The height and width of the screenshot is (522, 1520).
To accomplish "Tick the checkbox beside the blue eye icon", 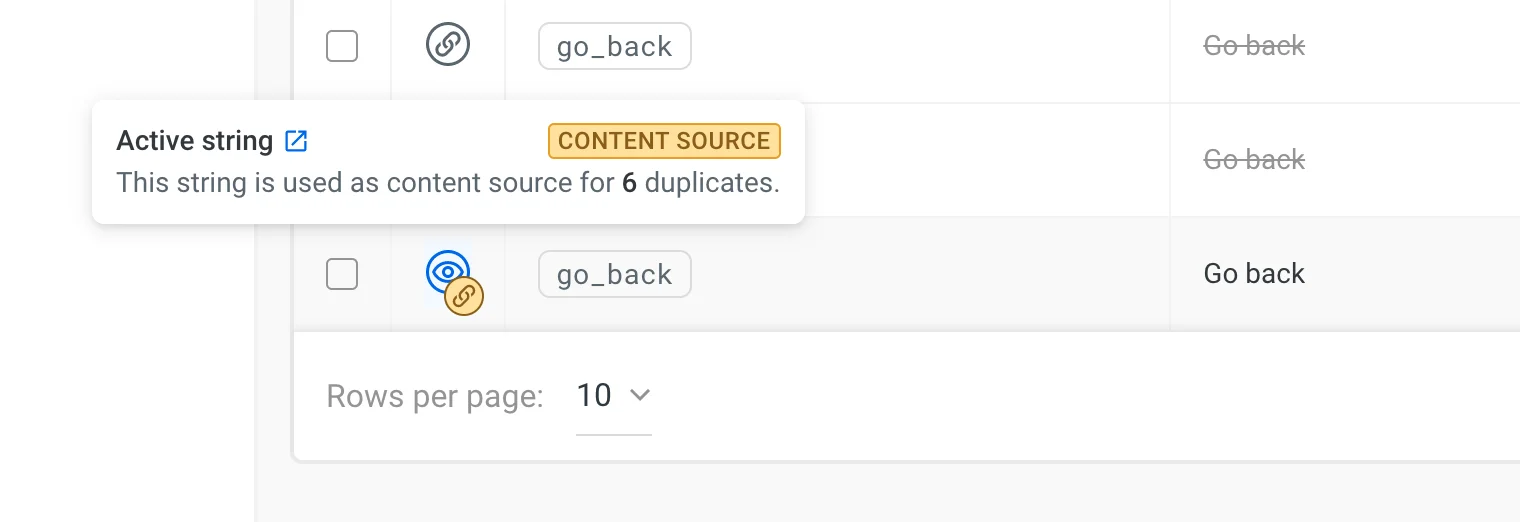I will (x=342, y=274).
